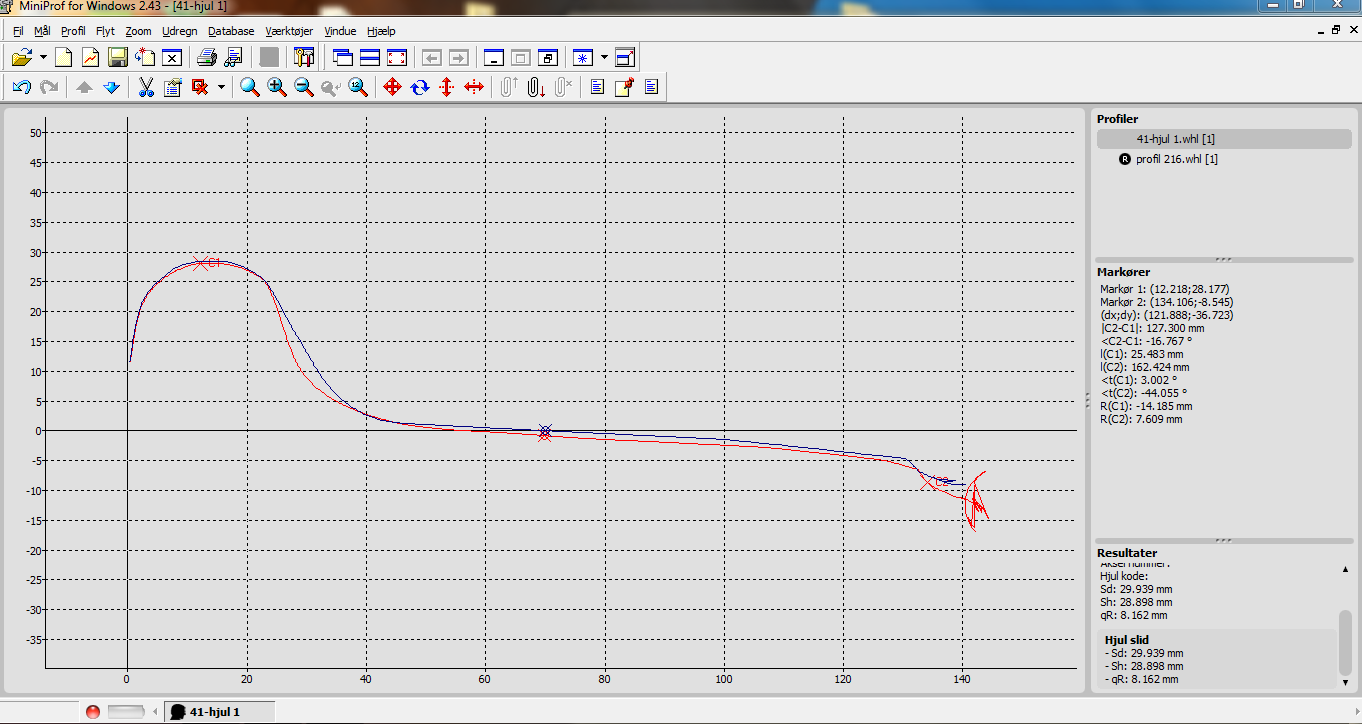
Task: Click the left arrow beside document tab
Action: pos(155,712)
